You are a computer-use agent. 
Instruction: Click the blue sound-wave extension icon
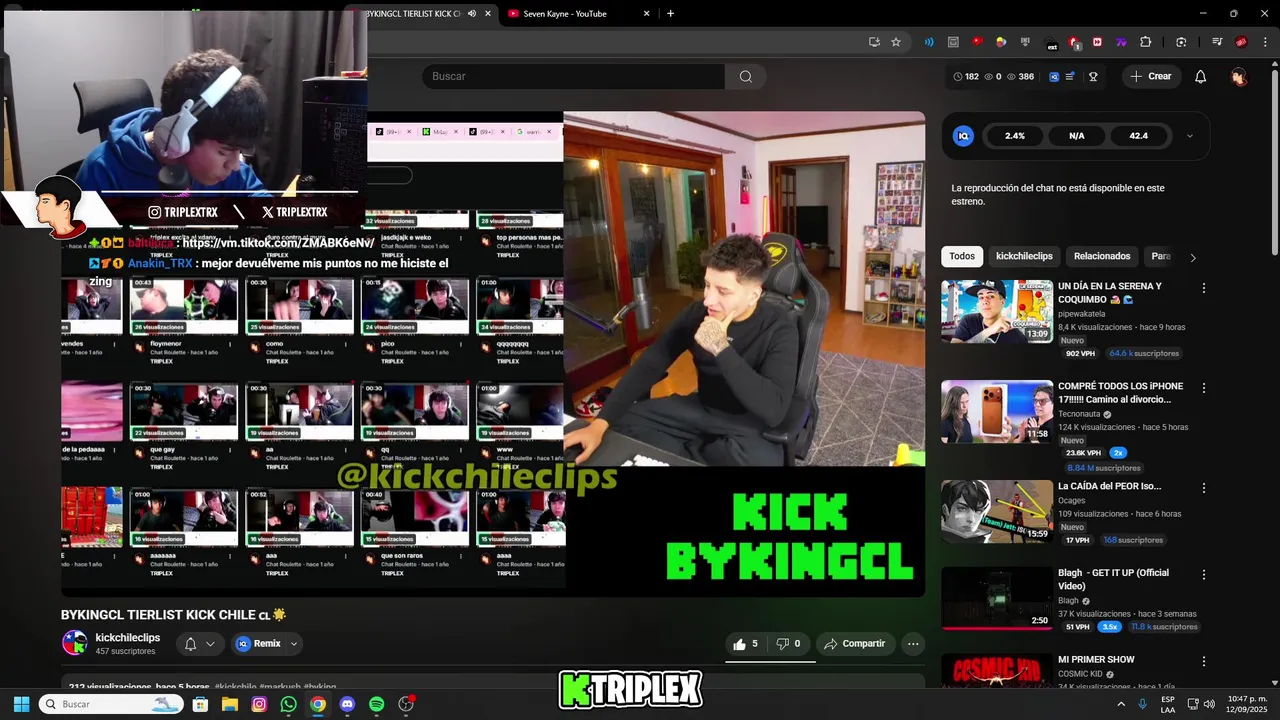(x=929, y=42)
